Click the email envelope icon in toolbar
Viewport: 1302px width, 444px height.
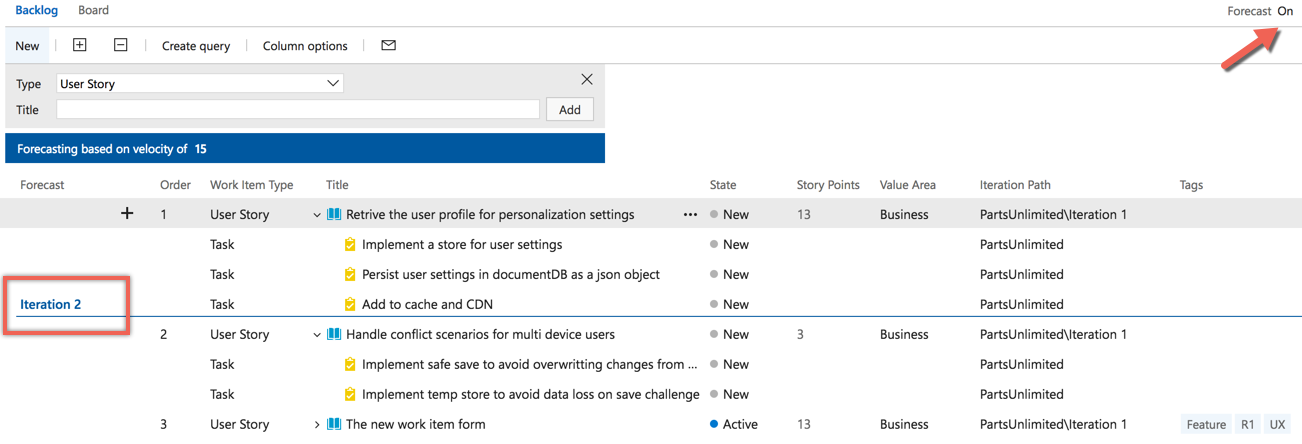click(x=388, y=45)
